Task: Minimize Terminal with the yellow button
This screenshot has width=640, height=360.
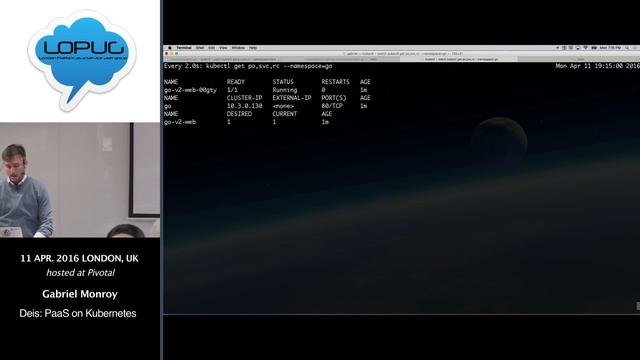Action: (171, 53)
